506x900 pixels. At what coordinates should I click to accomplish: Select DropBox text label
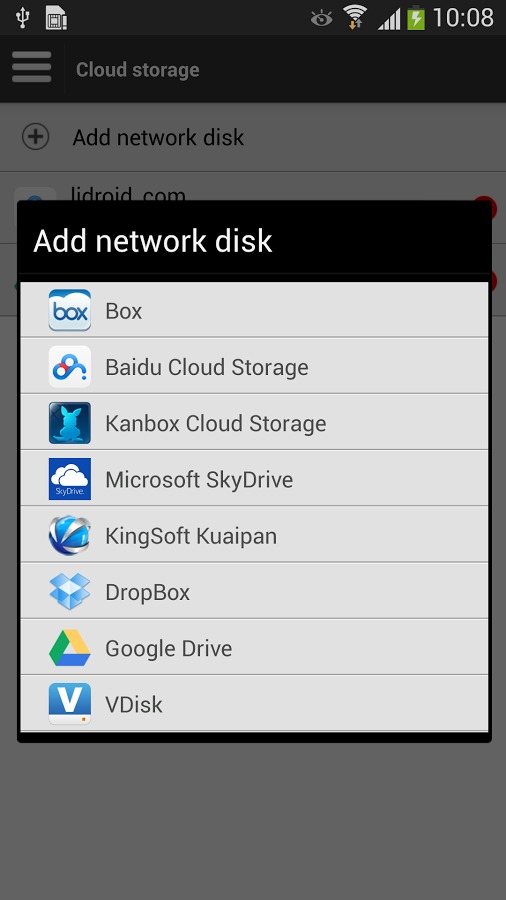[x=147, y=592]
